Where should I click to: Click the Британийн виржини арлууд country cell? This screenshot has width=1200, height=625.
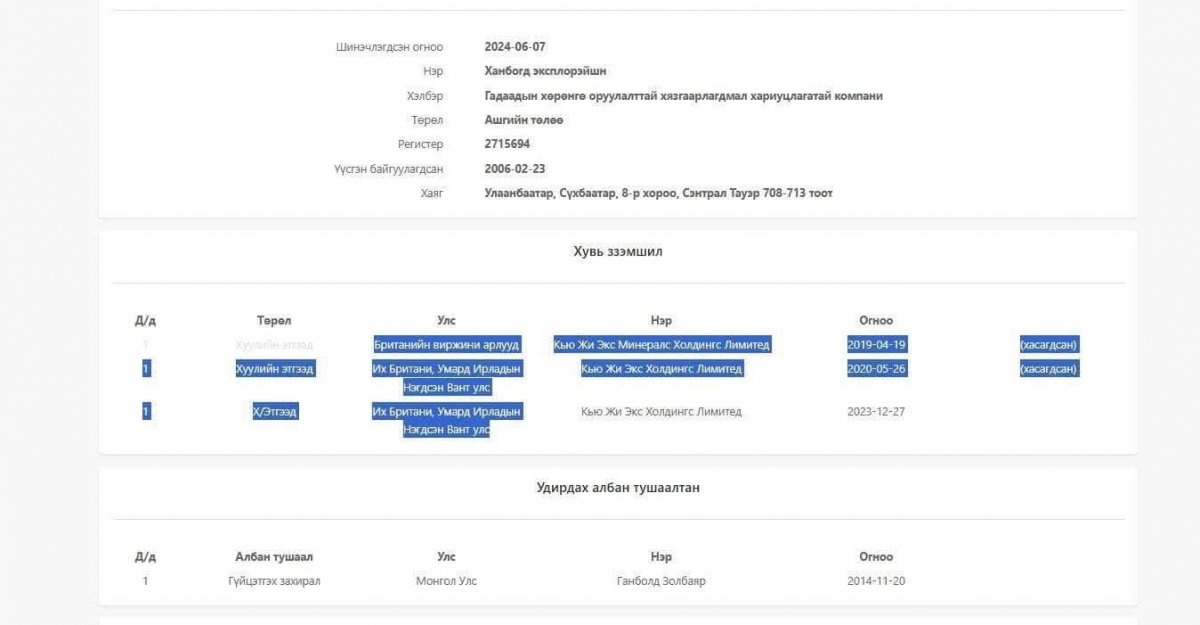tap(446, 345)
